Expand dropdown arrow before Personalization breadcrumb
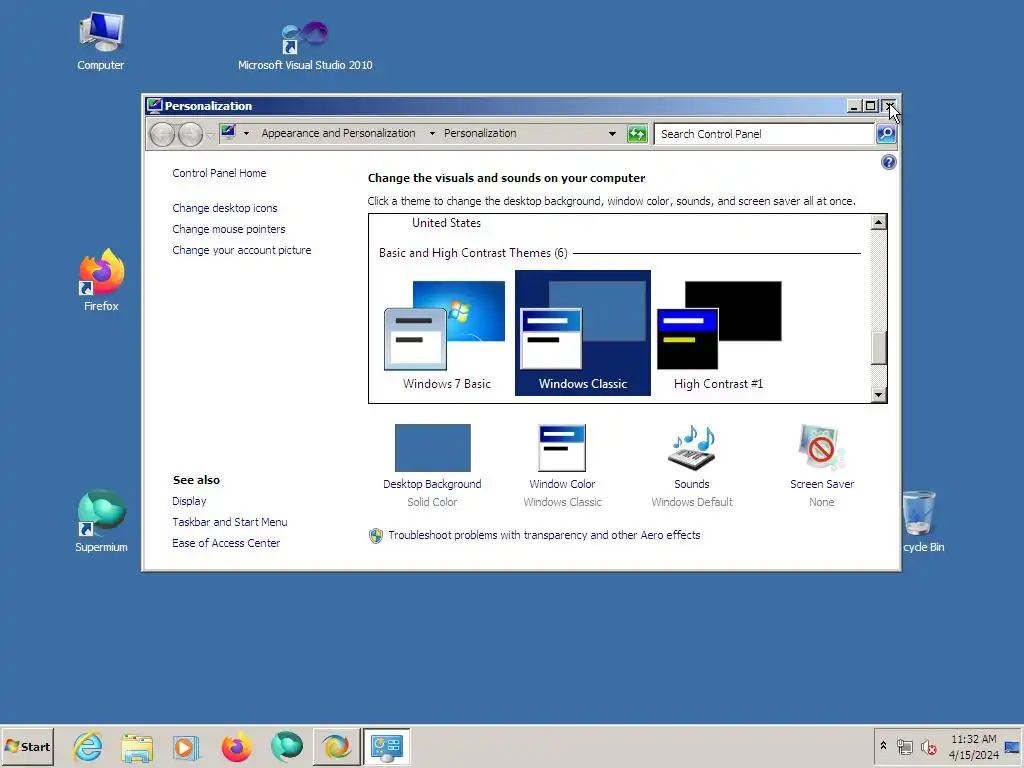This screenshot has height=768, width=1024. 432,133
